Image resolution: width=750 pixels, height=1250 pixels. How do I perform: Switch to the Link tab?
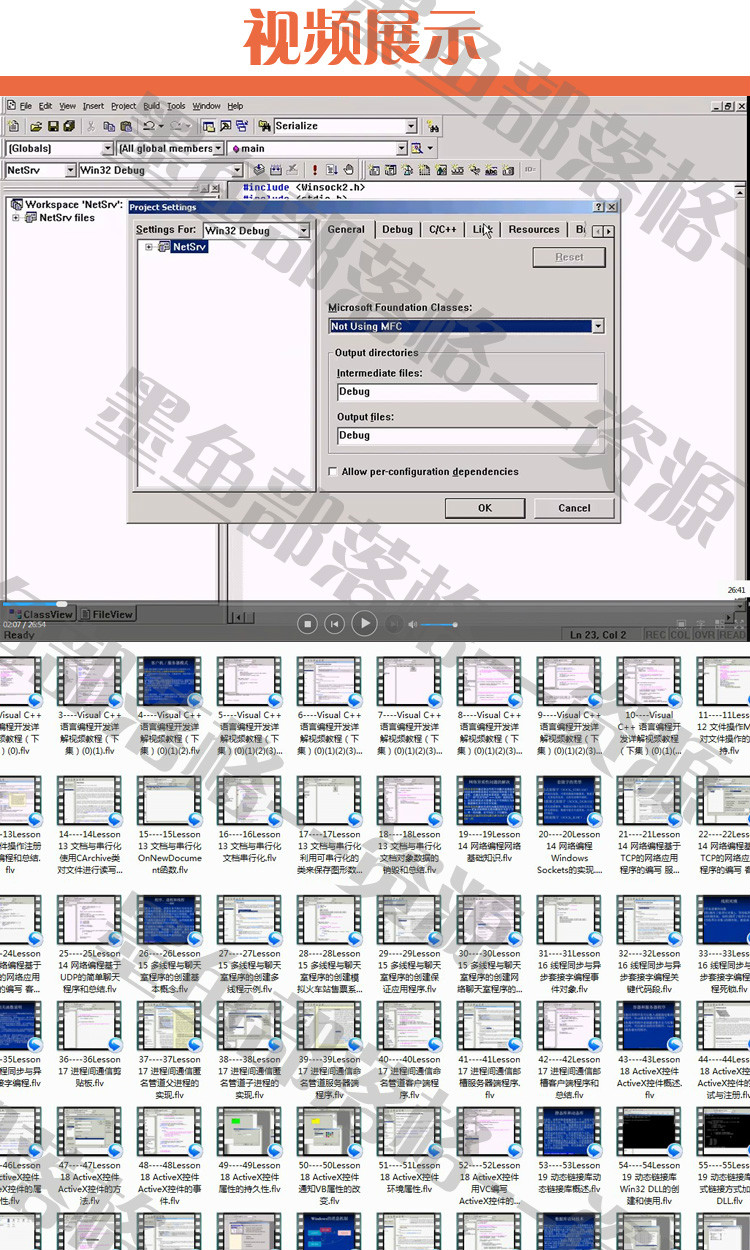tap(482, 229)
